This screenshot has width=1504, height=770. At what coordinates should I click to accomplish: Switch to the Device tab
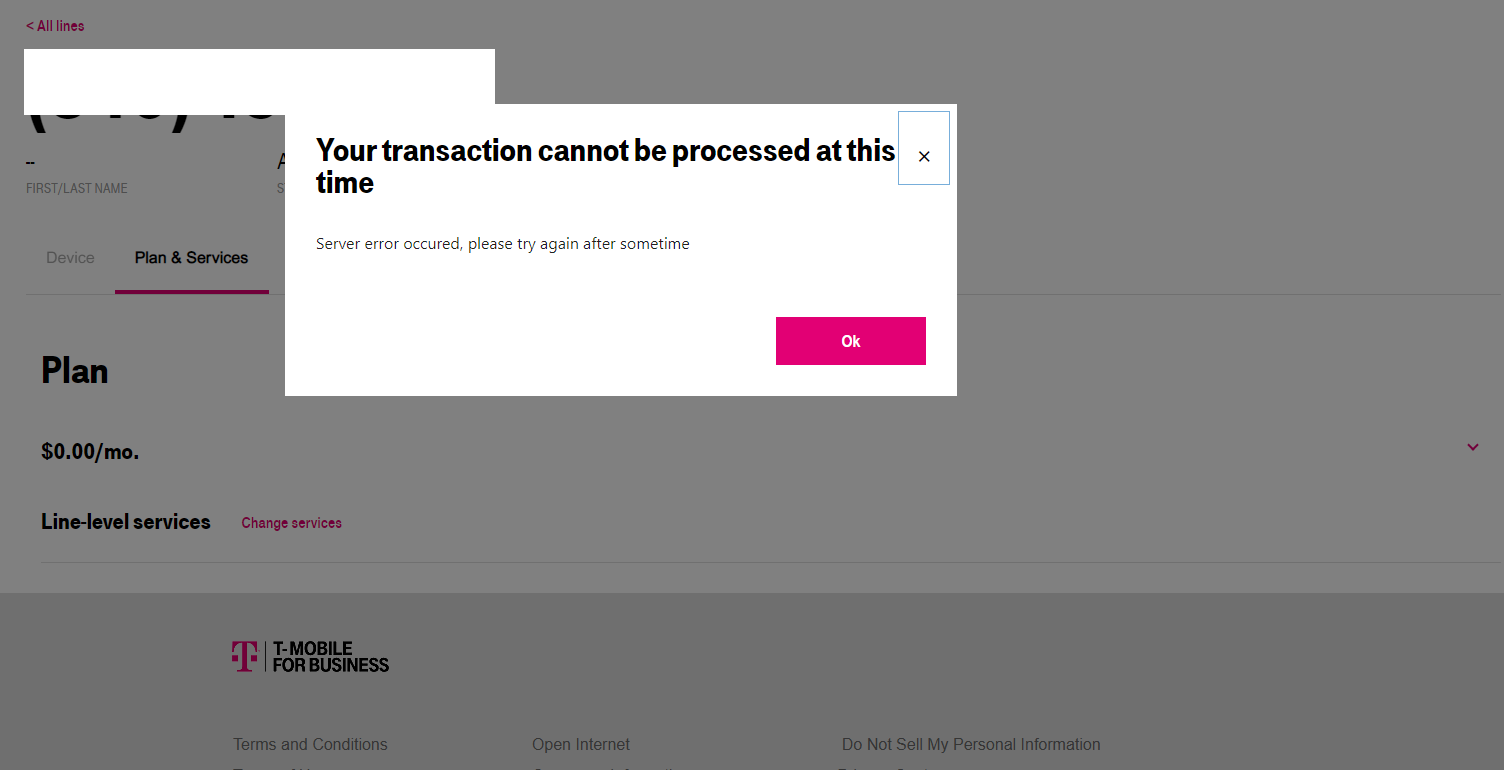click(x=69, y=257)
